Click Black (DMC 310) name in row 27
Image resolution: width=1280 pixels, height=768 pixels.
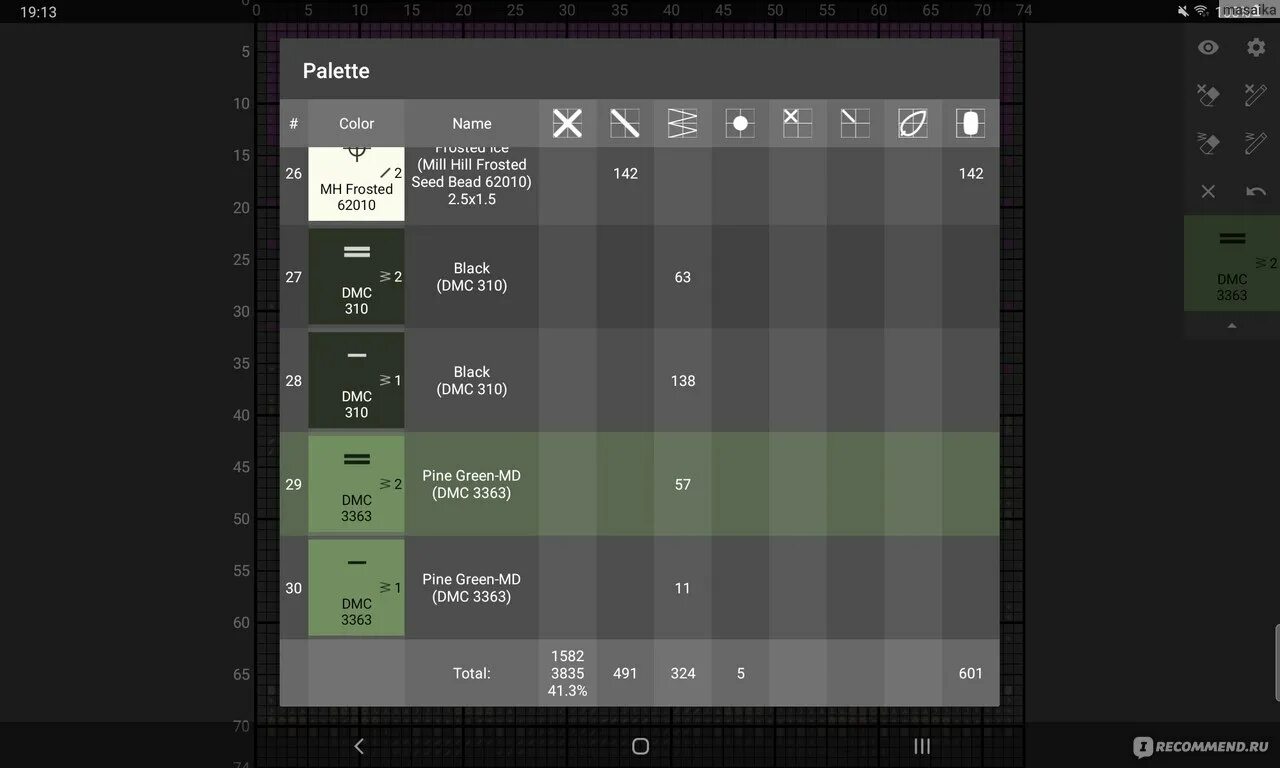[x=472, y=277]
